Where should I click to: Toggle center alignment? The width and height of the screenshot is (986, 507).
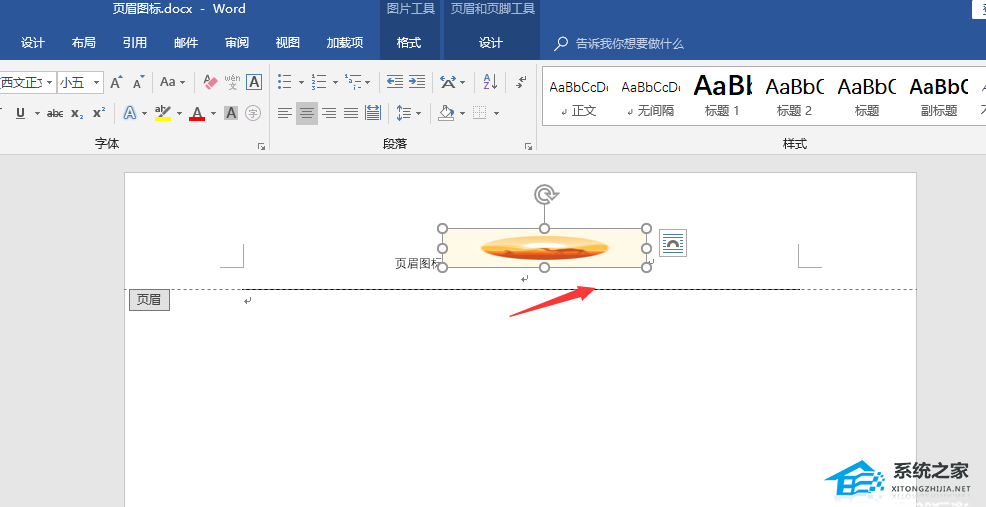307,113
